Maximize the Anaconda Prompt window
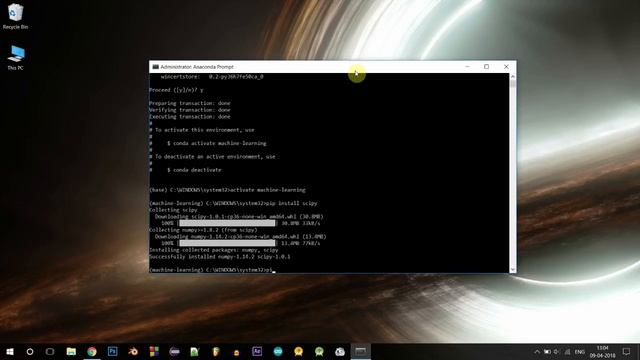640x360 pixels. (x=487, y=67)
